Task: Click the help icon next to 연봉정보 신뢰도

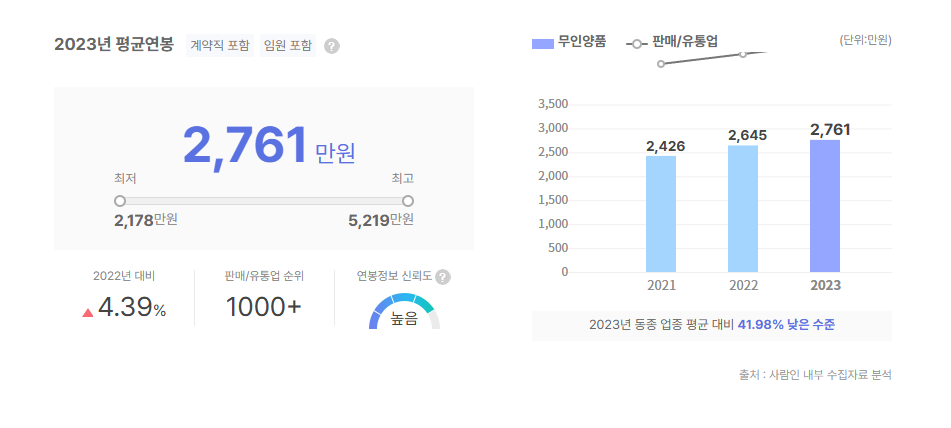Action: (443, 277)
